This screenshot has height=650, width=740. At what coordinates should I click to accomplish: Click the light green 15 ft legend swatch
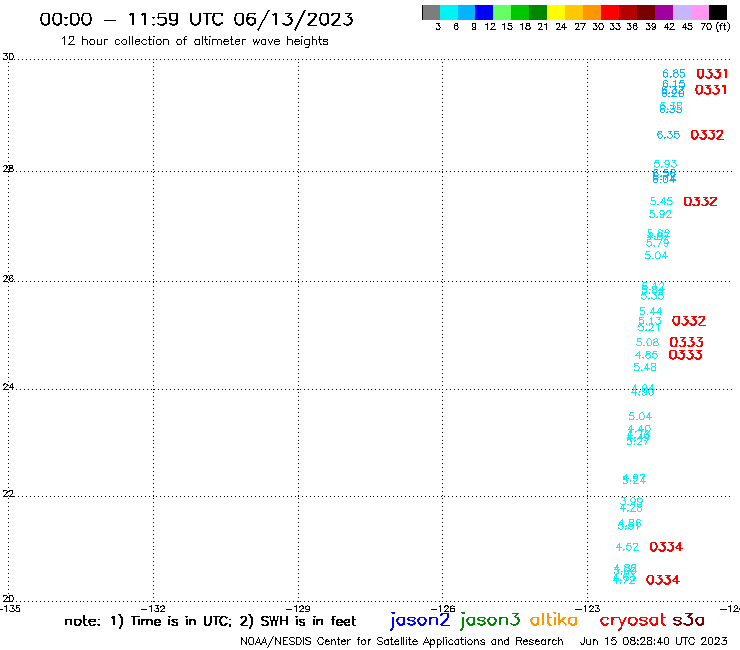(x=502, y=12)
